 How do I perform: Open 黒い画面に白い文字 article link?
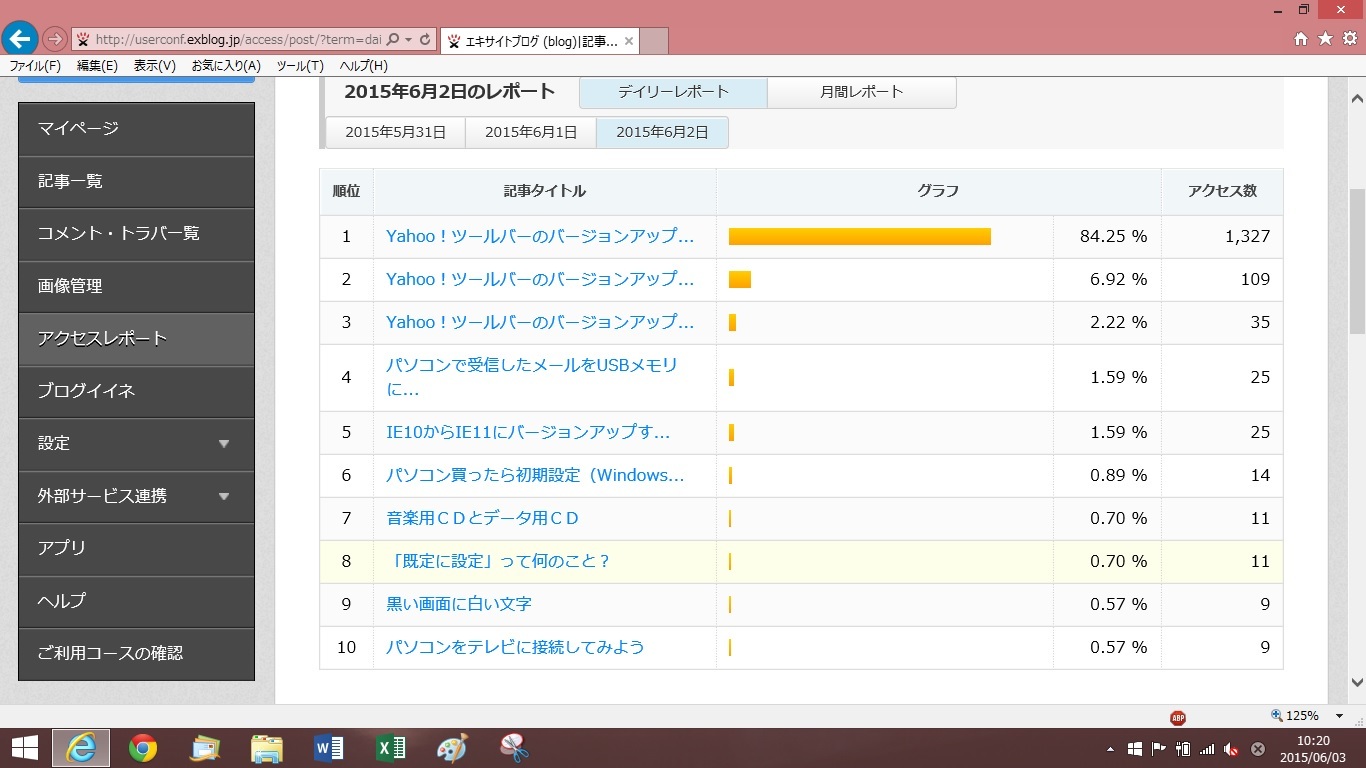[459, 605]
